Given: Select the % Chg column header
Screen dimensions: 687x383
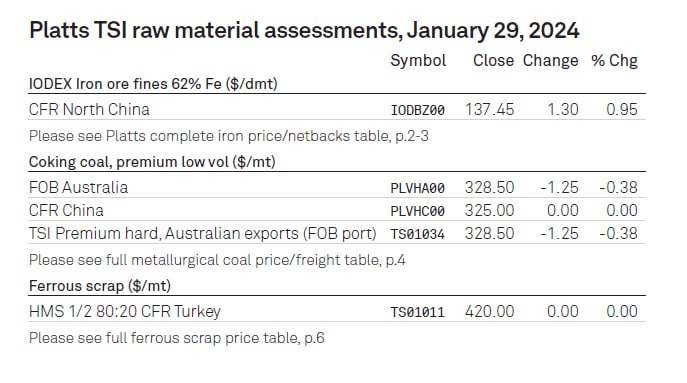Looking at the screenshot, I should [x=614, y=61].
